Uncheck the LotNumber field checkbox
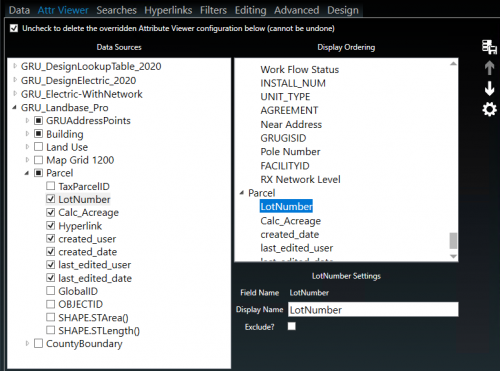Screen dimensions: 500x371 coord(51,199)
